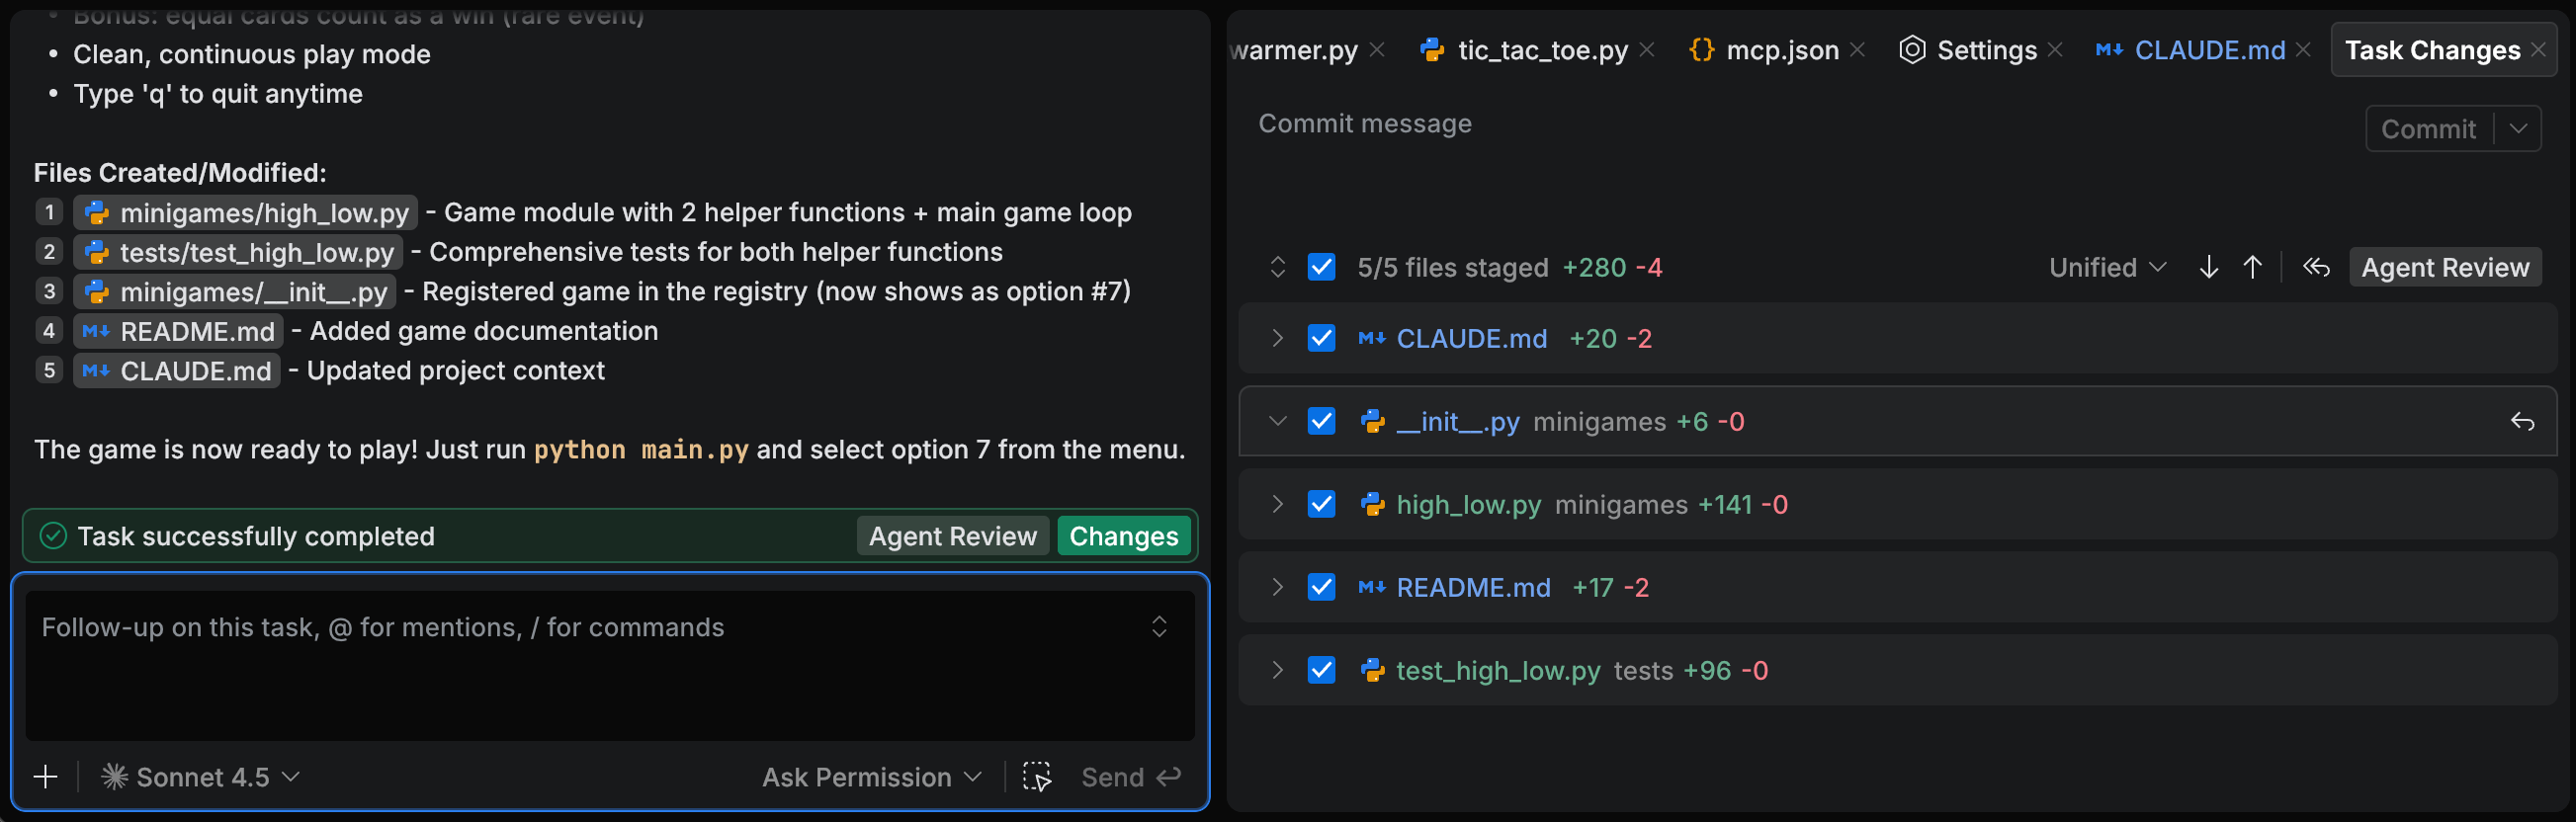Image resolution: width=2576 pixels, height=822 pixels.
Task: Open the Unified diff view dropdown
Action: [2107, 267]
